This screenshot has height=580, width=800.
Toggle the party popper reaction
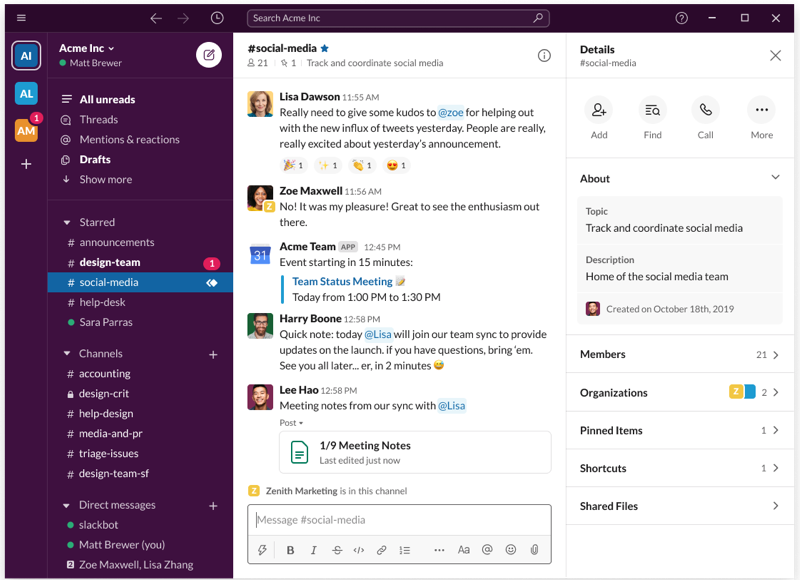293,165
